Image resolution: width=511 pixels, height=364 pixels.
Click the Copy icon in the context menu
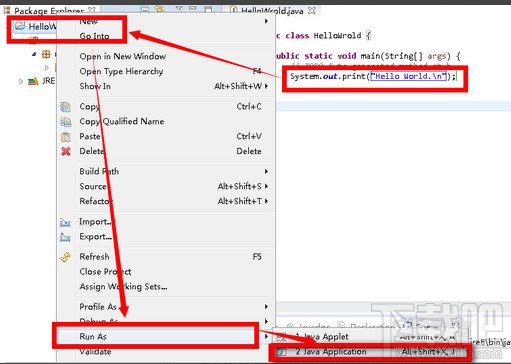(66, 107)
